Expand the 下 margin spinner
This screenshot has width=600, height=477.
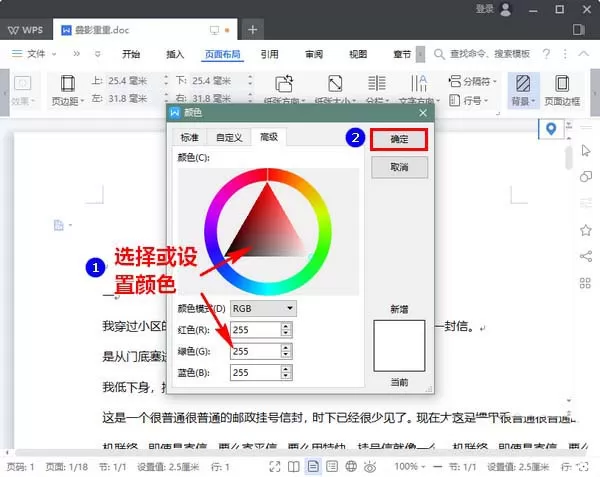tap(250, 80)
